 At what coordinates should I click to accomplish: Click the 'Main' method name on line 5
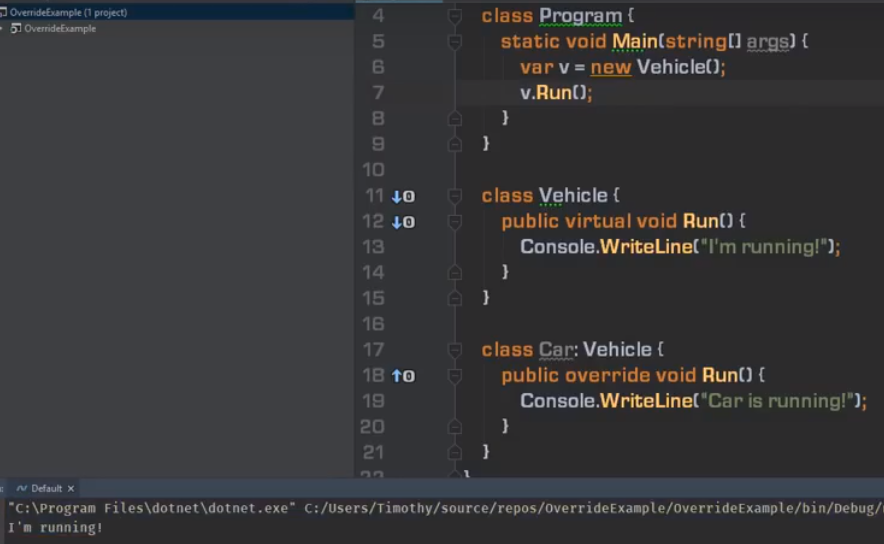tap(635, 41)
